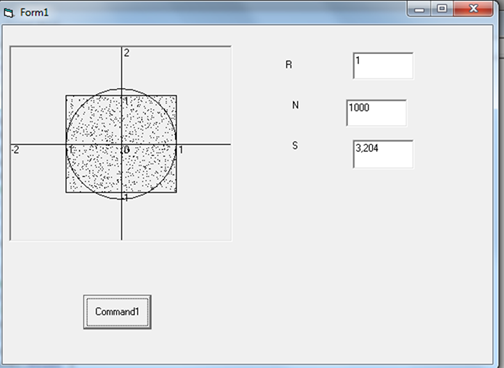Click the -2 label on the horizontal axis

tap(15, 150)
